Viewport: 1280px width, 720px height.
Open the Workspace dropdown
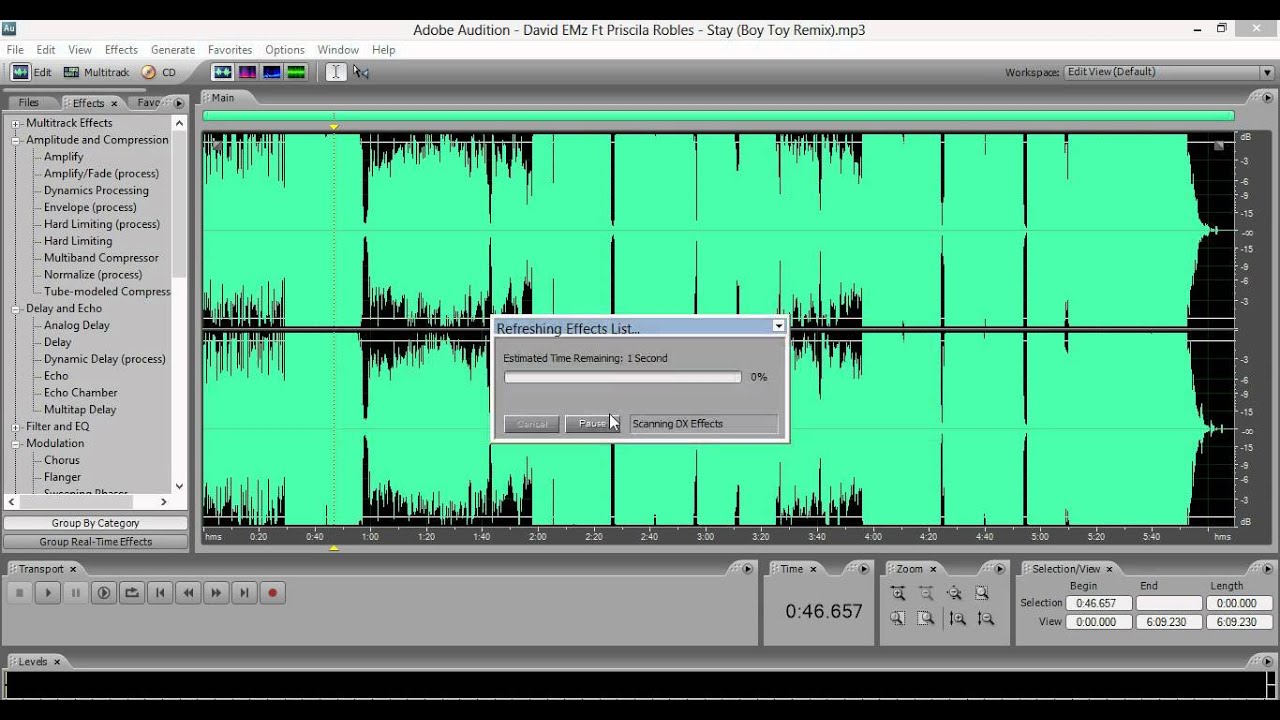(1267, 72)
